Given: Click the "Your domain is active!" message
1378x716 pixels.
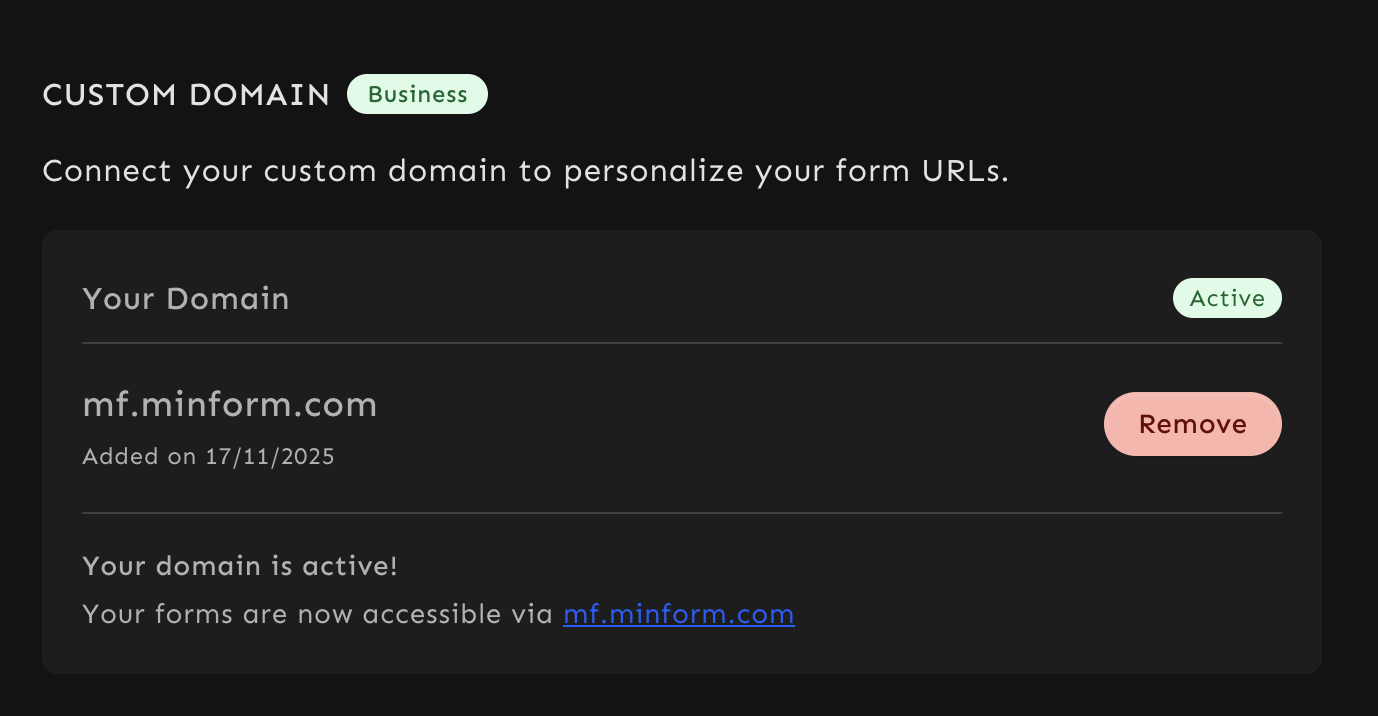Looking at the screenshot, I should [x=240, y=566].
